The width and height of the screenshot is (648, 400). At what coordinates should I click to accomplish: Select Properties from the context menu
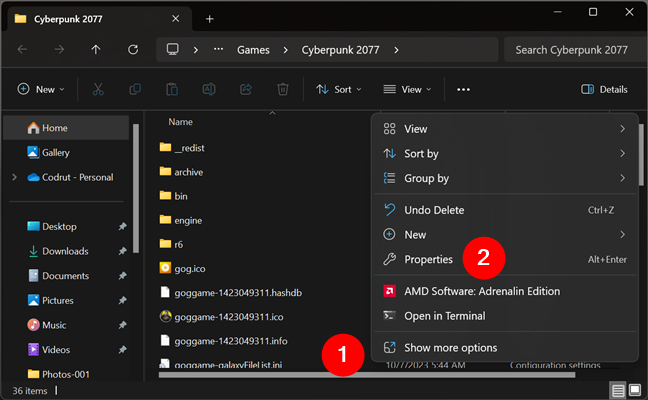tap(428, 259)
